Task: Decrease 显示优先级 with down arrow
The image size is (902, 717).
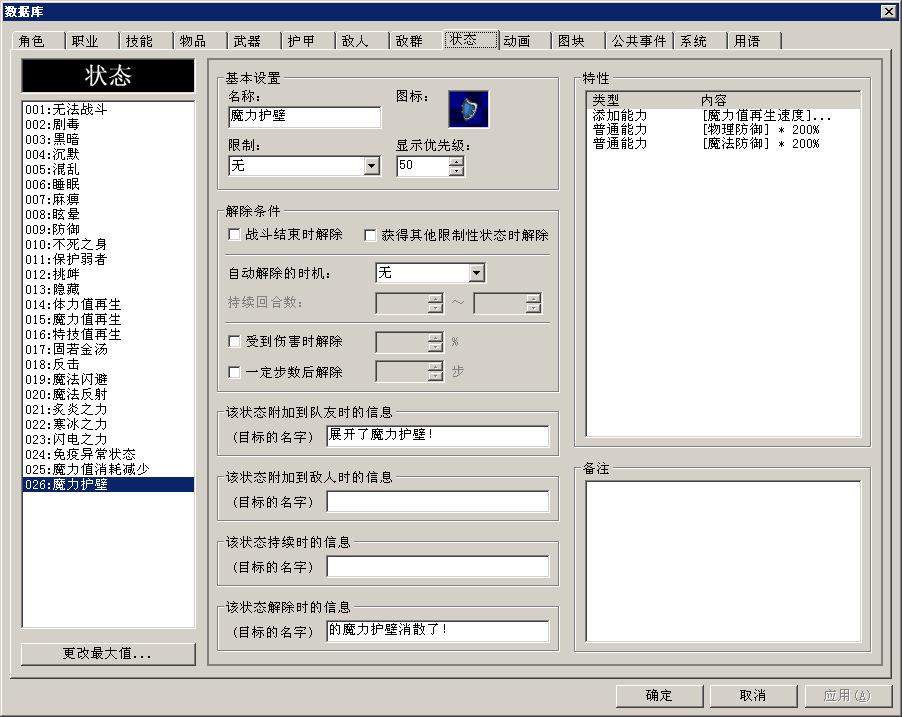Action: 456,171
